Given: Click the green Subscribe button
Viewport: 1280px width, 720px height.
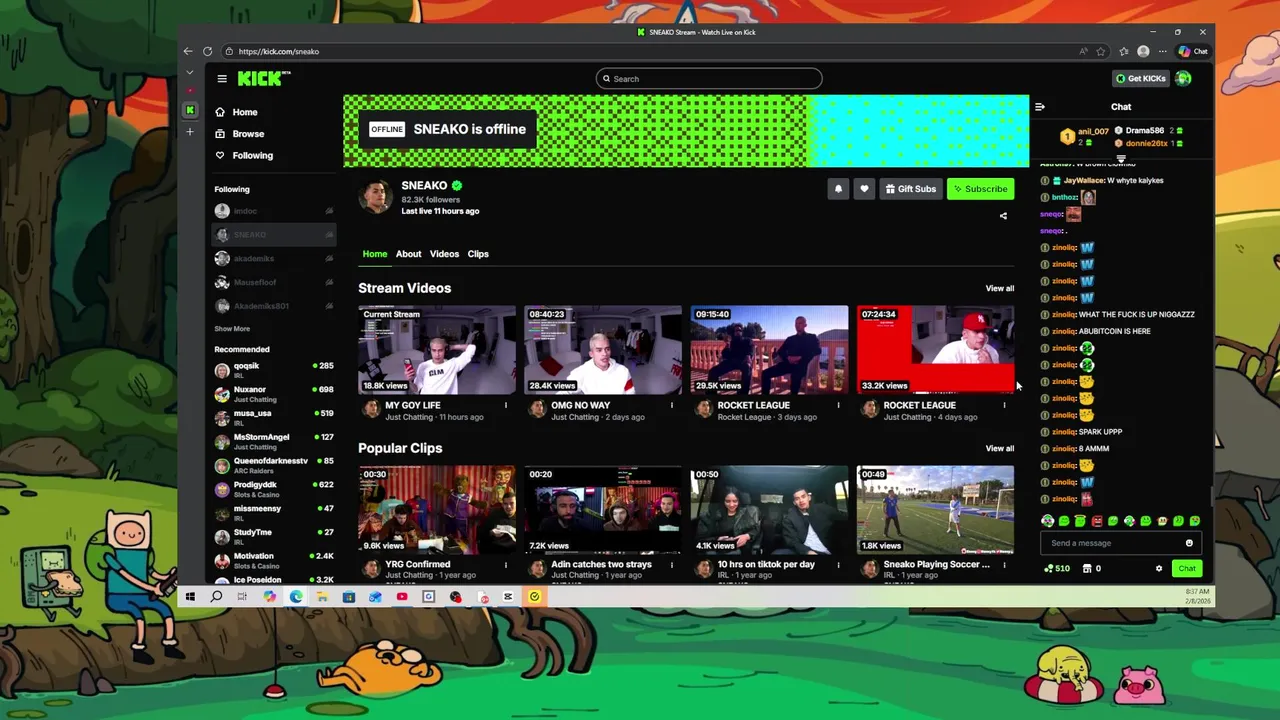Looking at the screenshot, I should tap(980, 189).
